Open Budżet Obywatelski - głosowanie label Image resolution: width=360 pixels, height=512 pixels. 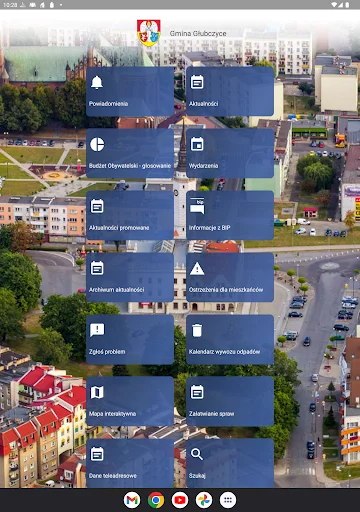click(x=130, y=166)
